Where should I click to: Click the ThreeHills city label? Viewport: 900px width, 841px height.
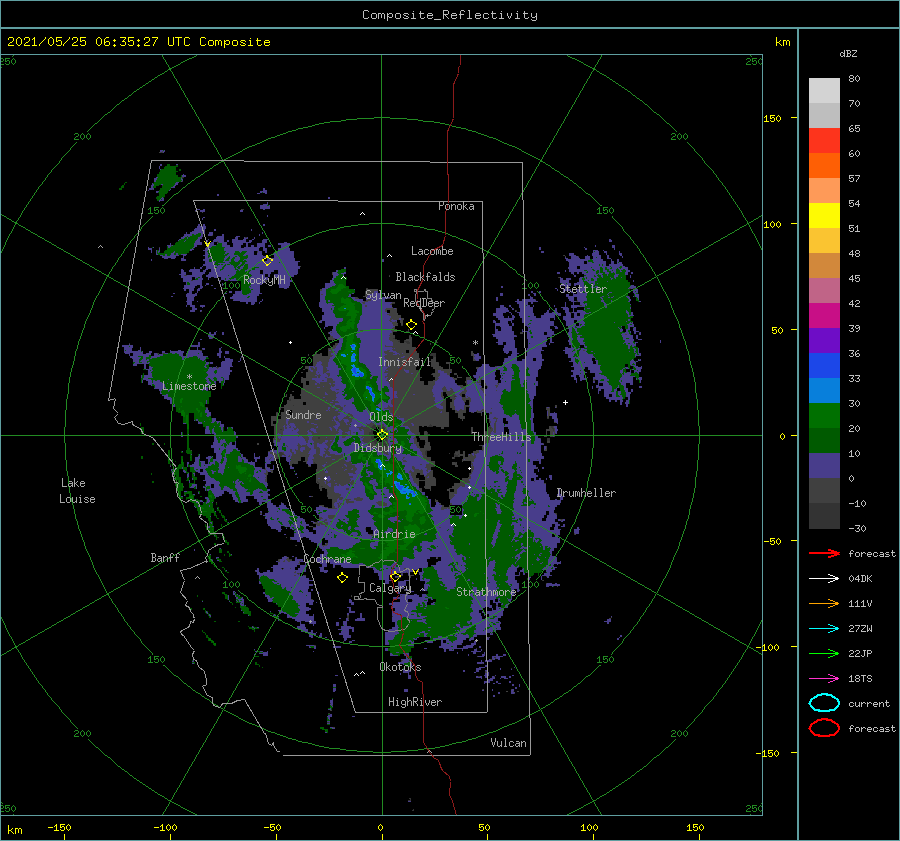(x=502, y=437)
